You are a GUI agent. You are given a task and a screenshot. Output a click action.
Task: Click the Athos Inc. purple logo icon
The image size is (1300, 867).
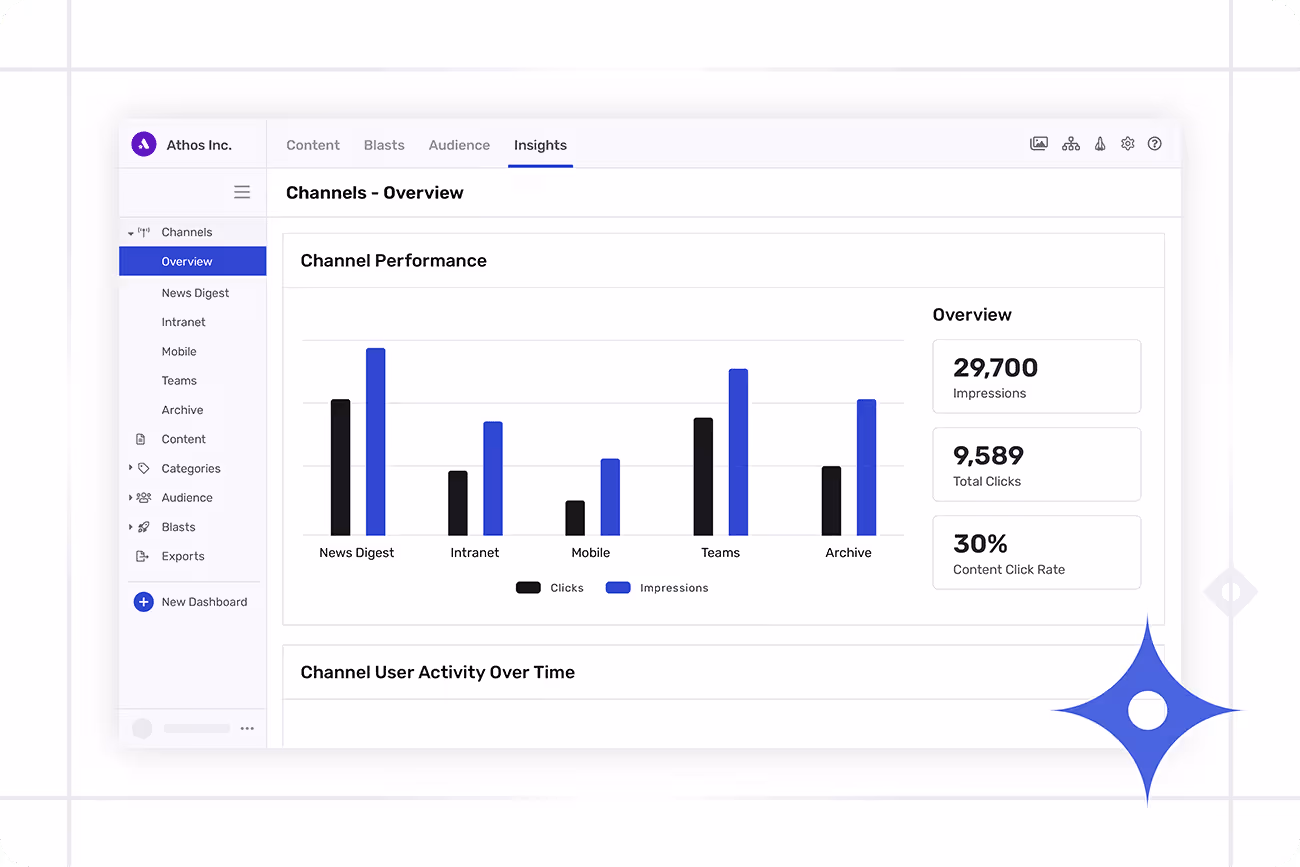click(144, 144)
